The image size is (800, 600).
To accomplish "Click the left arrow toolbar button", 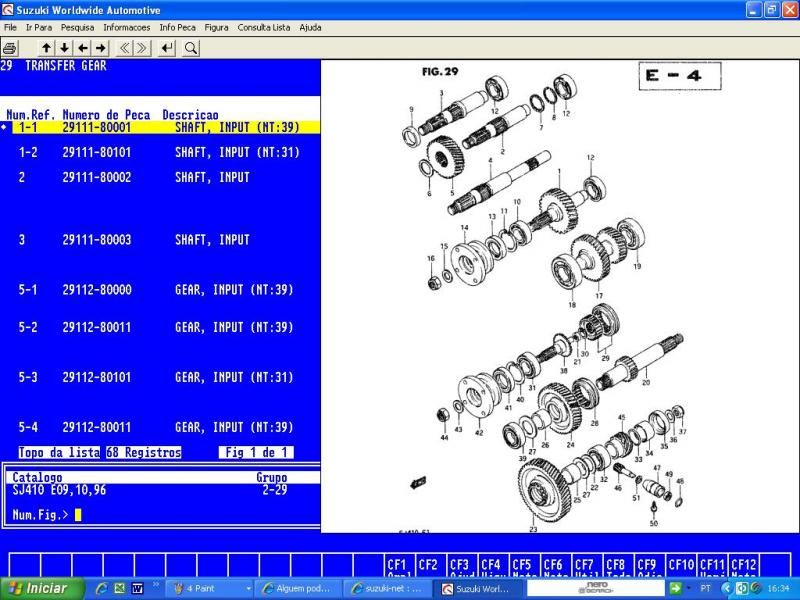I will point(83,48).
